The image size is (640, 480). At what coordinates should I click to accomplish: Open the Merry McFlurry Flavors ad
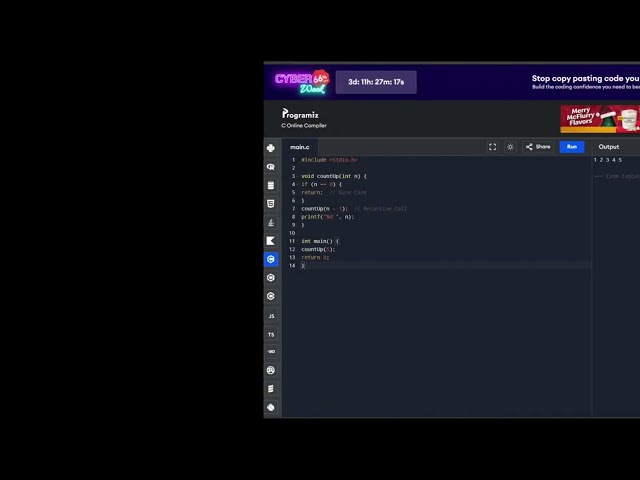(x=600, y=119)
